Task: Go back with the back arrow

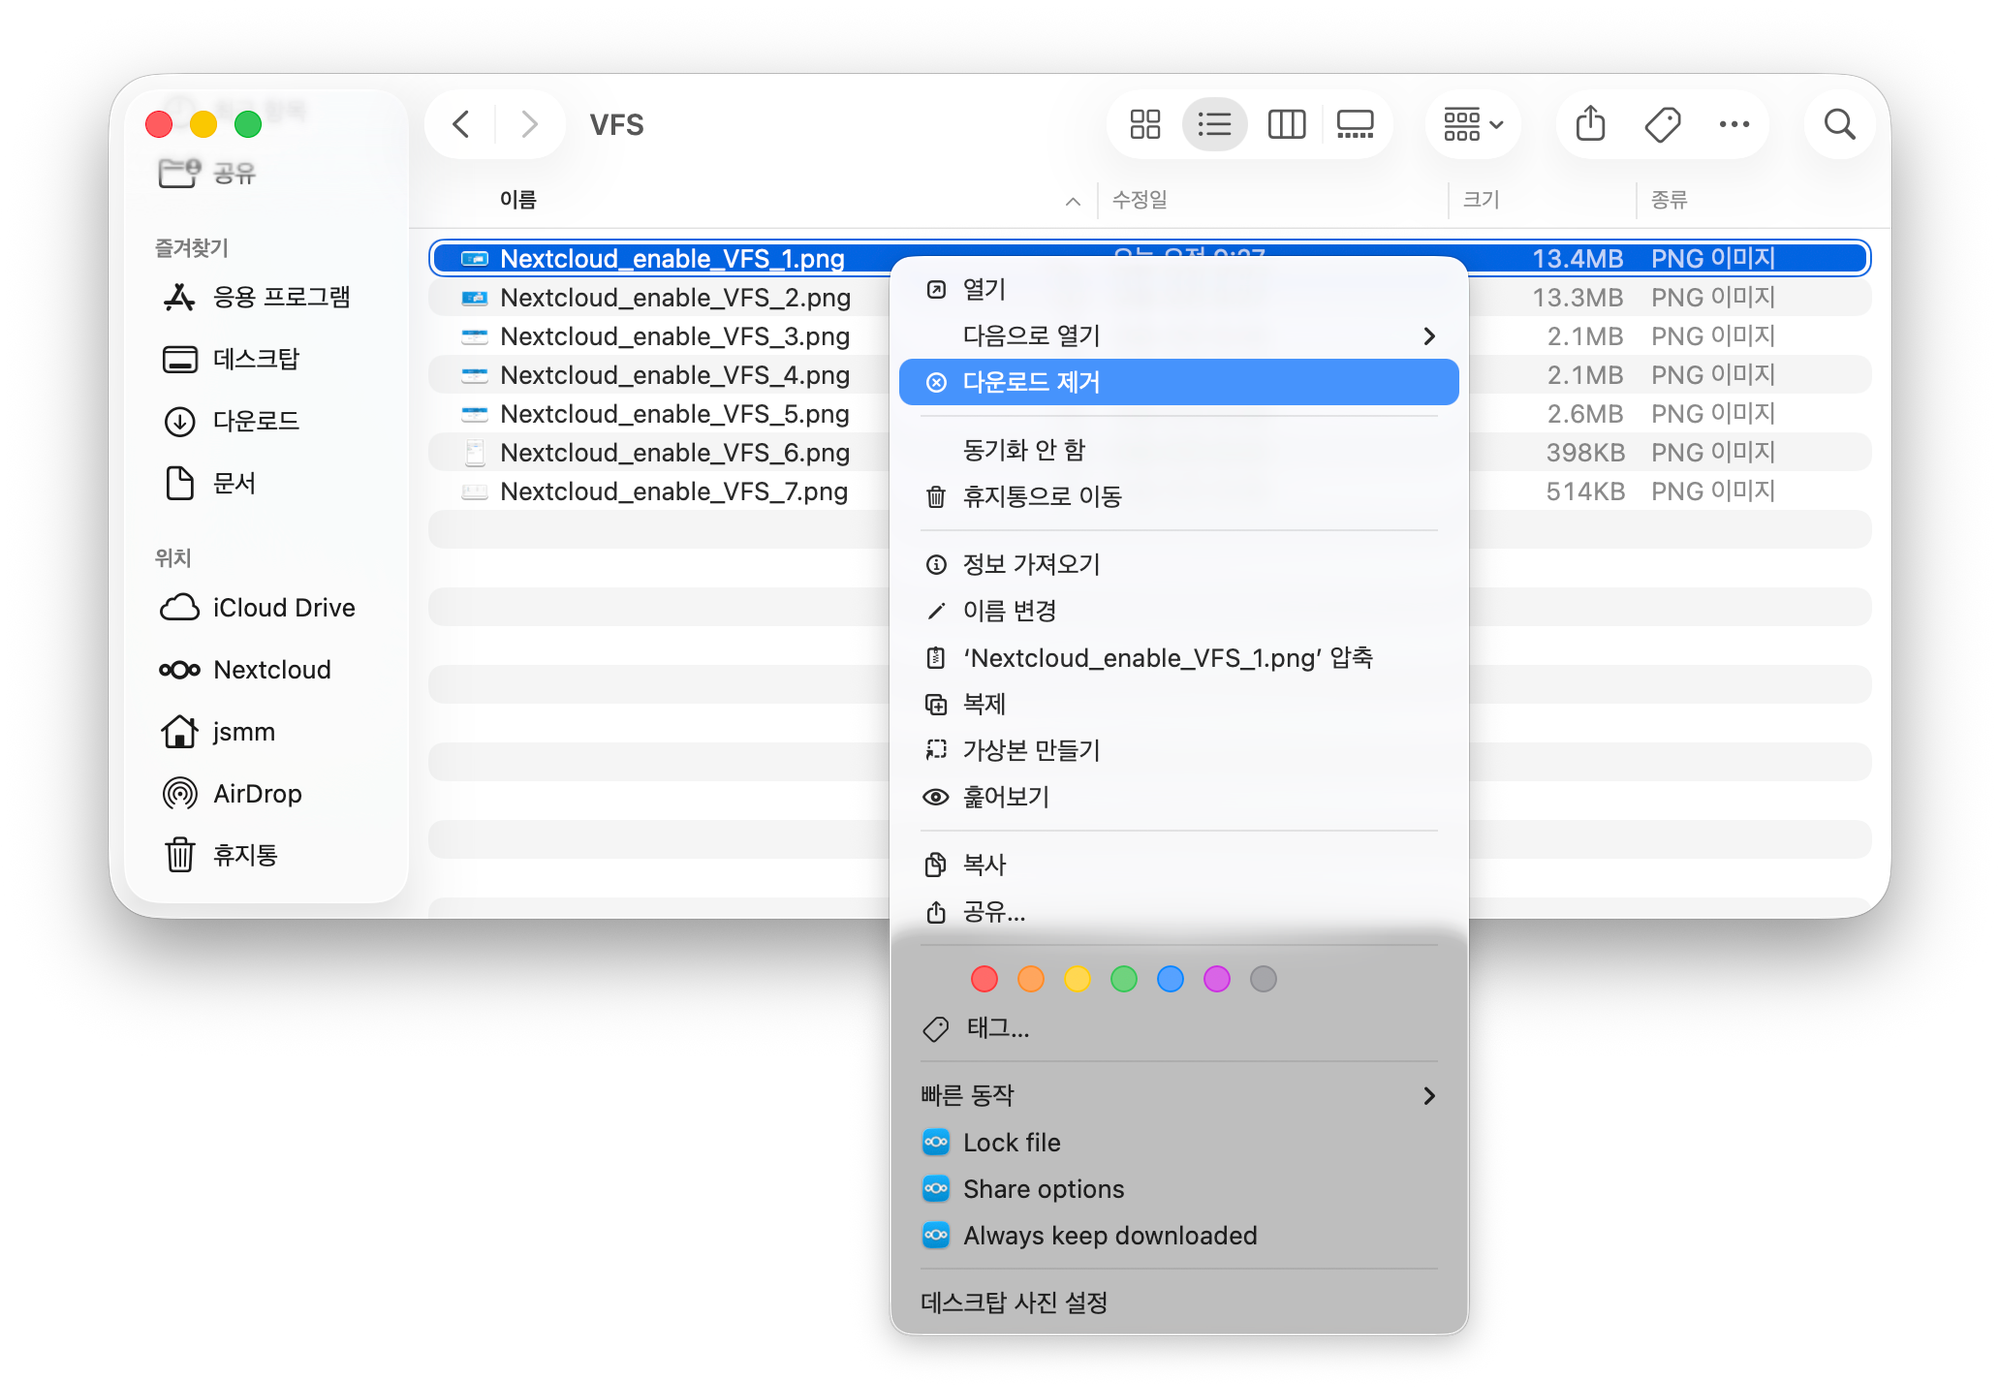Action: 461,125
